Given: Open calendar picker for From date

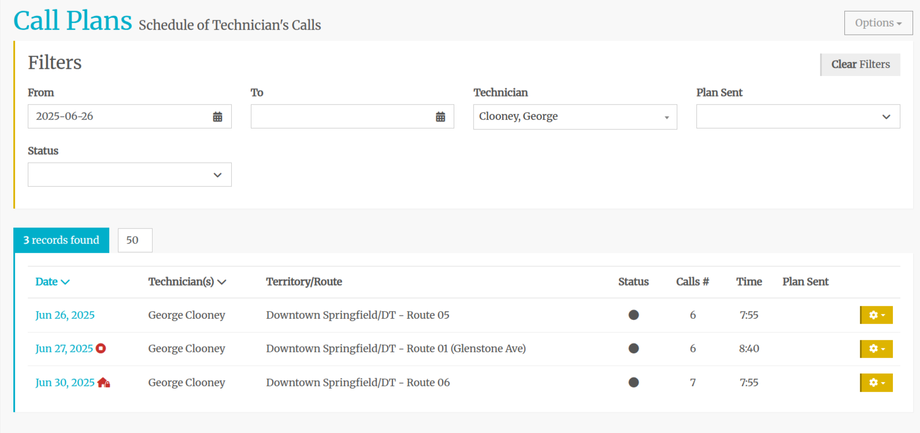Looking at the screenshot, I should (218, 117).
